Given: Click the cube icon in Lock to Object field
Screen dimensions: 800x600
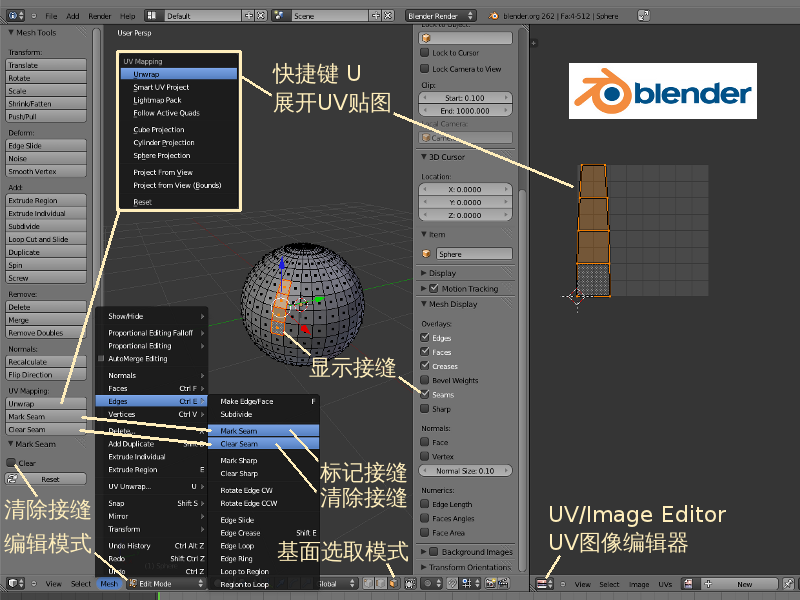Looking at the screenshot, I should 427,38.
